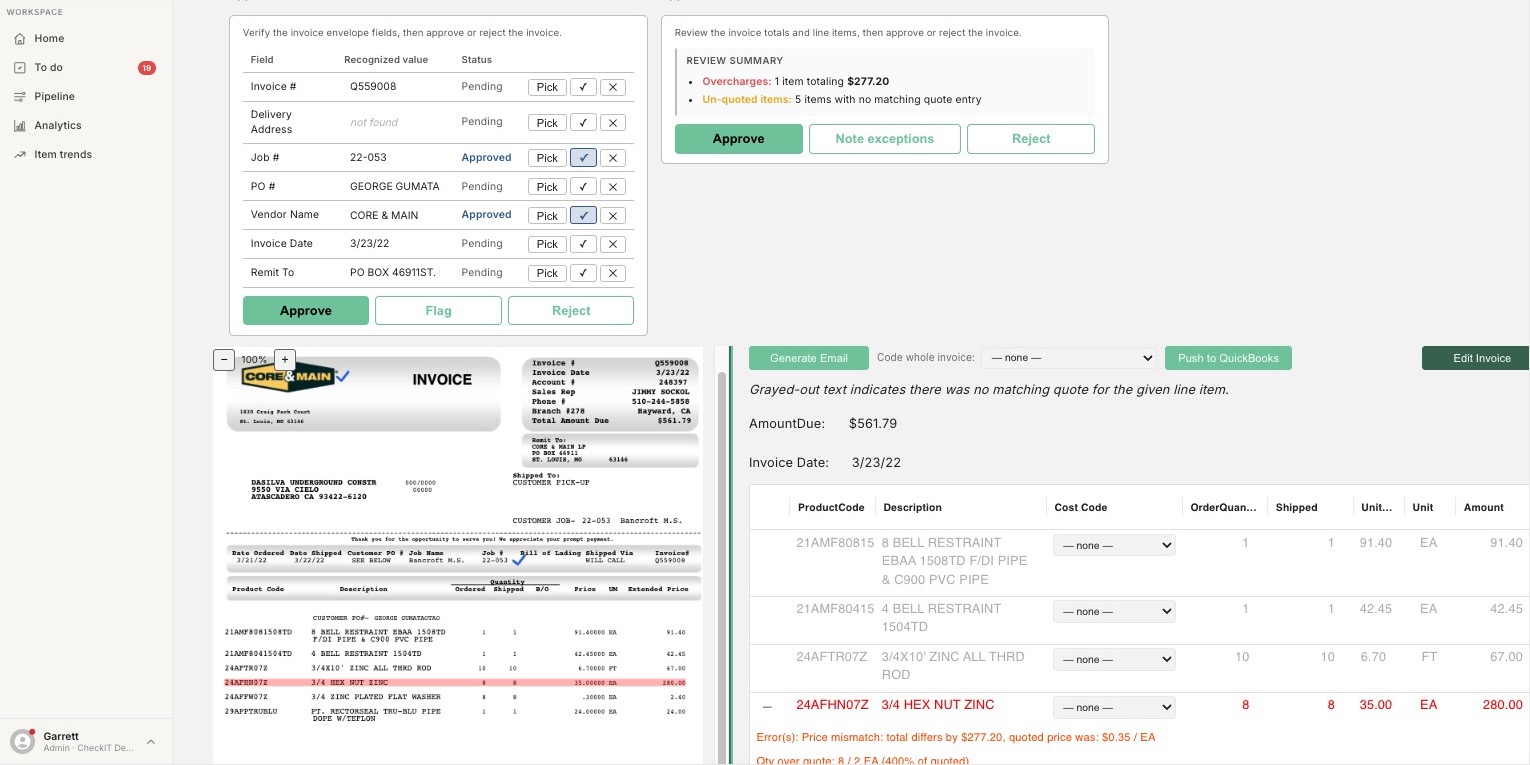
Task: Open the To do checklist icon
Action: [x=20, y=68]
